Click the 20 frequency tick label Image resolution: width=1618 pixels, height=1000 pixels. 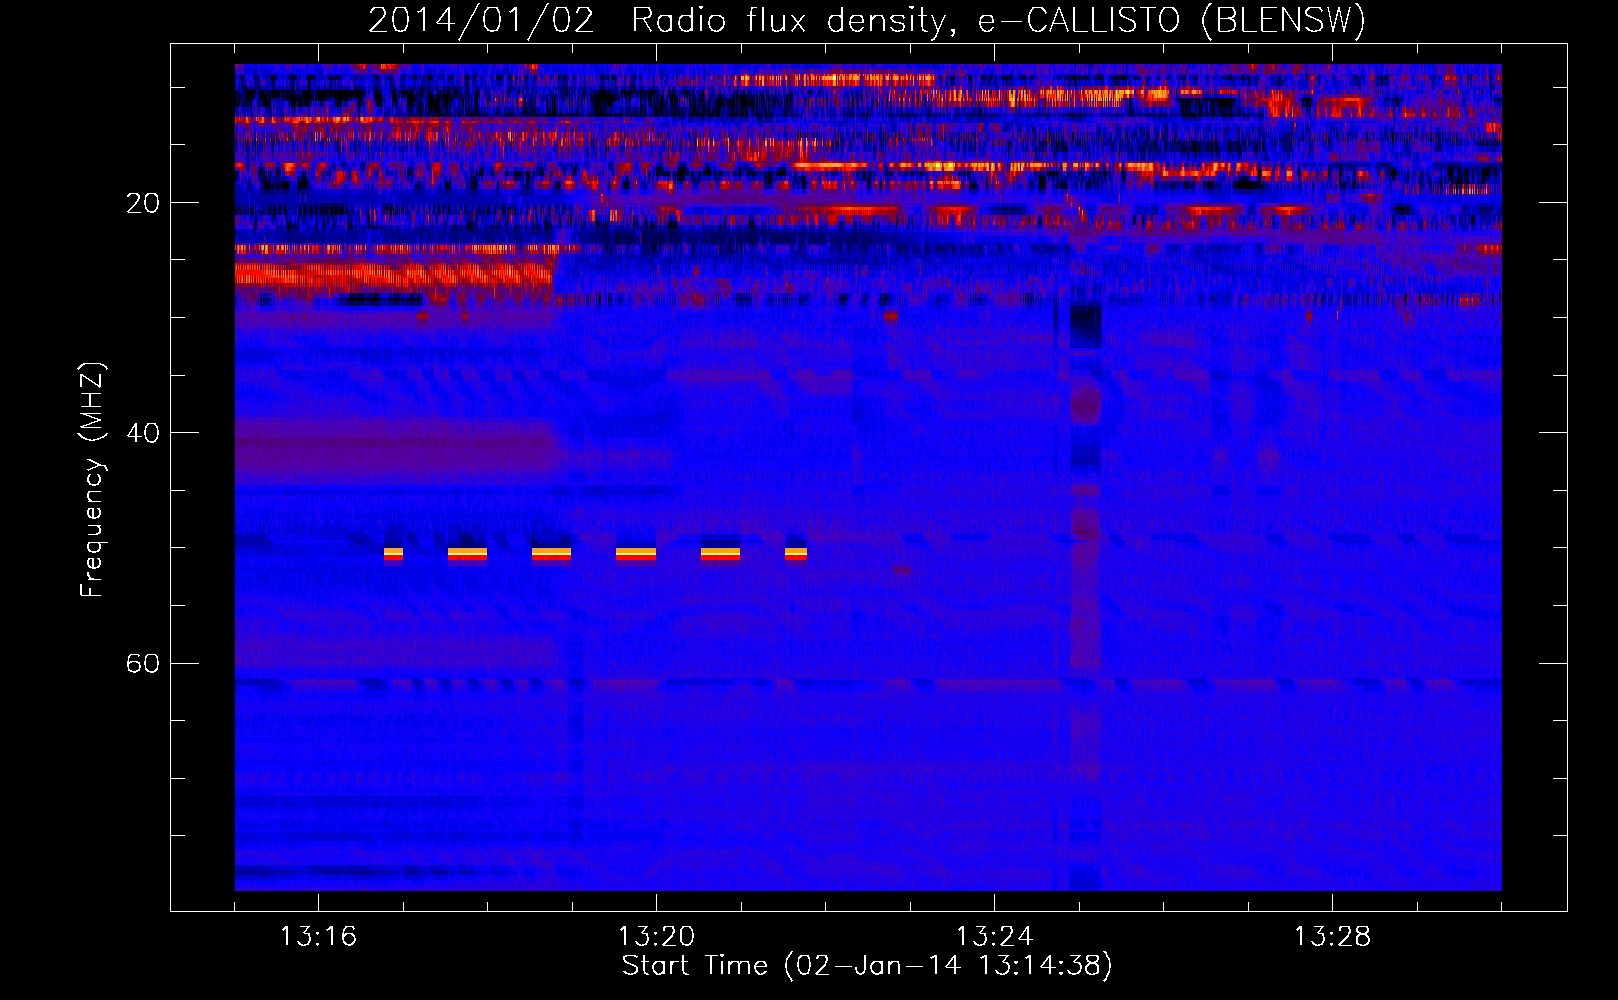142,203
